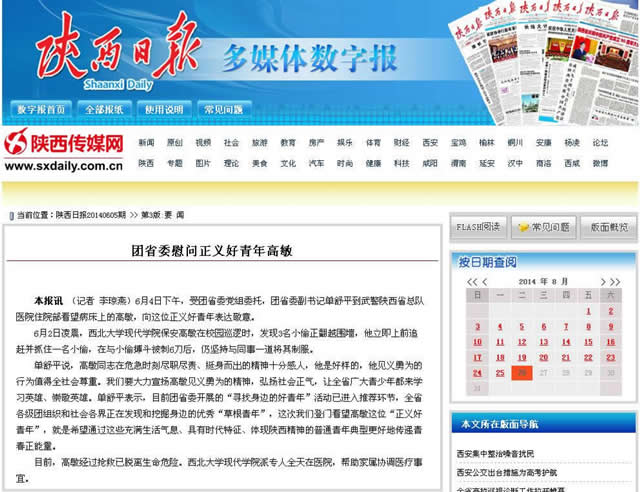This screenshot has height=492, width=640.
Task: Open 数字报首页 tab
Action: pyautogui.click(x=41, y=109)
